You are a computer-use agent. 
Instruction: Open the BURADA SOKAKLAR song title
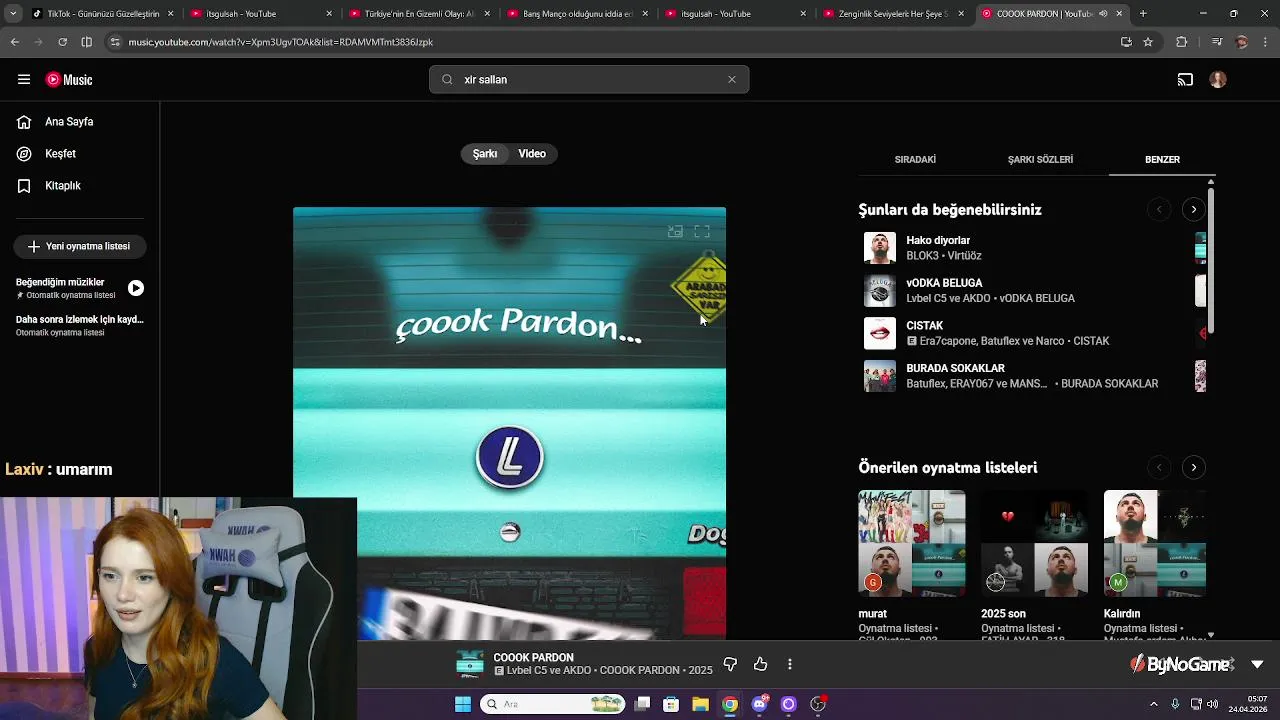pos(955,369)
